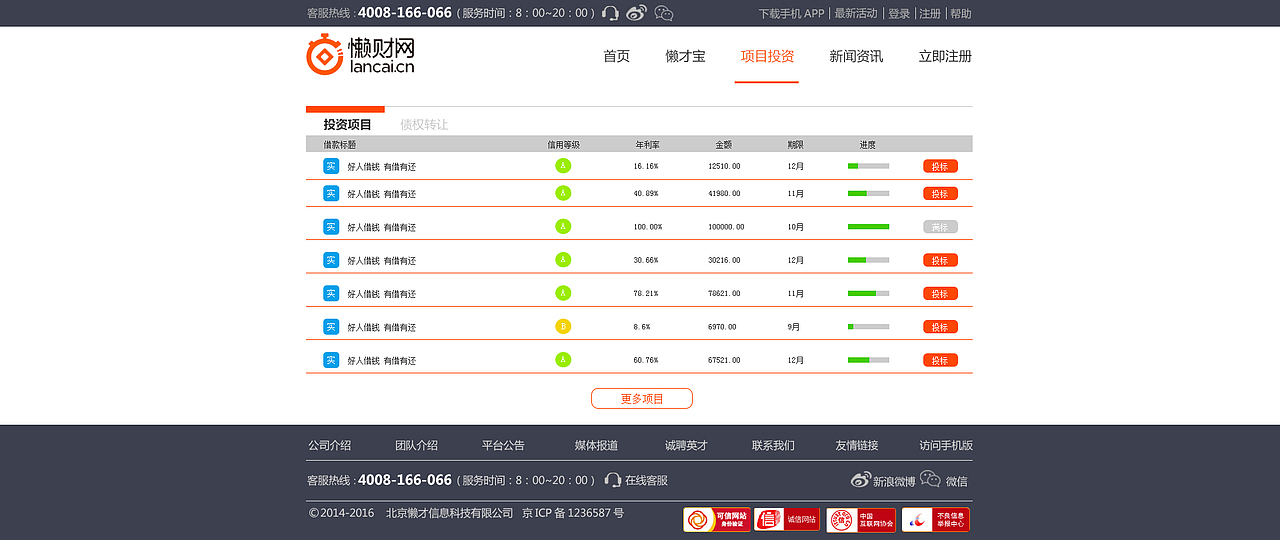
Task: Open 最新活动 link in top bar
Action: tap(856, 13)
